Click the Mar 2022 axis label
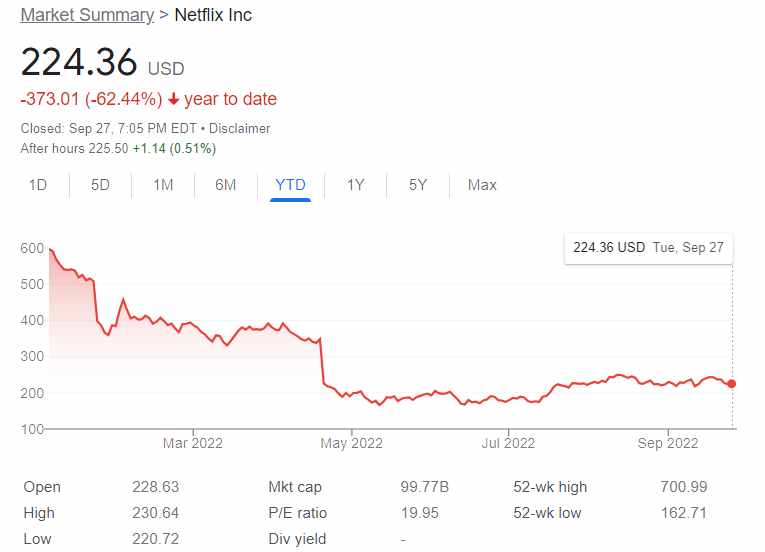The height and width of the screenshot is (552, 765). point(193,443)
